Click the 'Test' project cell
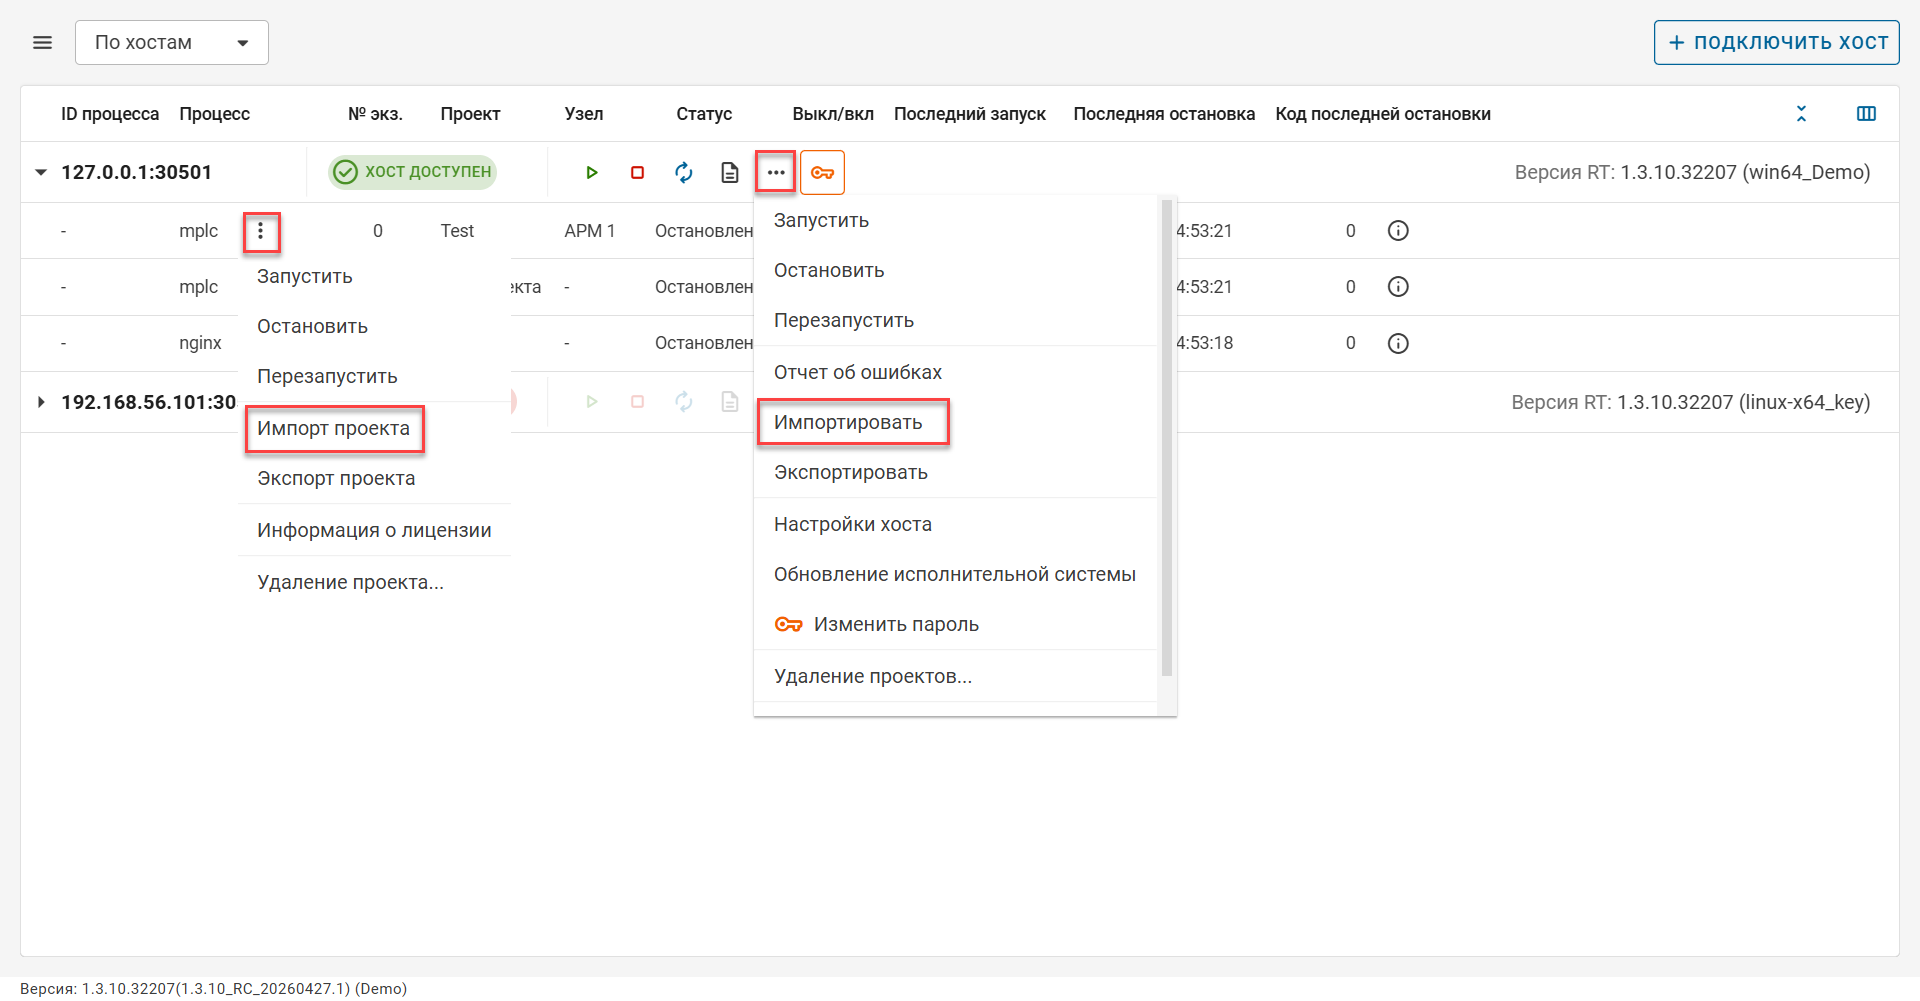Image resolution: width=1920 pixels, height=1001 pixels. [457, 231]
